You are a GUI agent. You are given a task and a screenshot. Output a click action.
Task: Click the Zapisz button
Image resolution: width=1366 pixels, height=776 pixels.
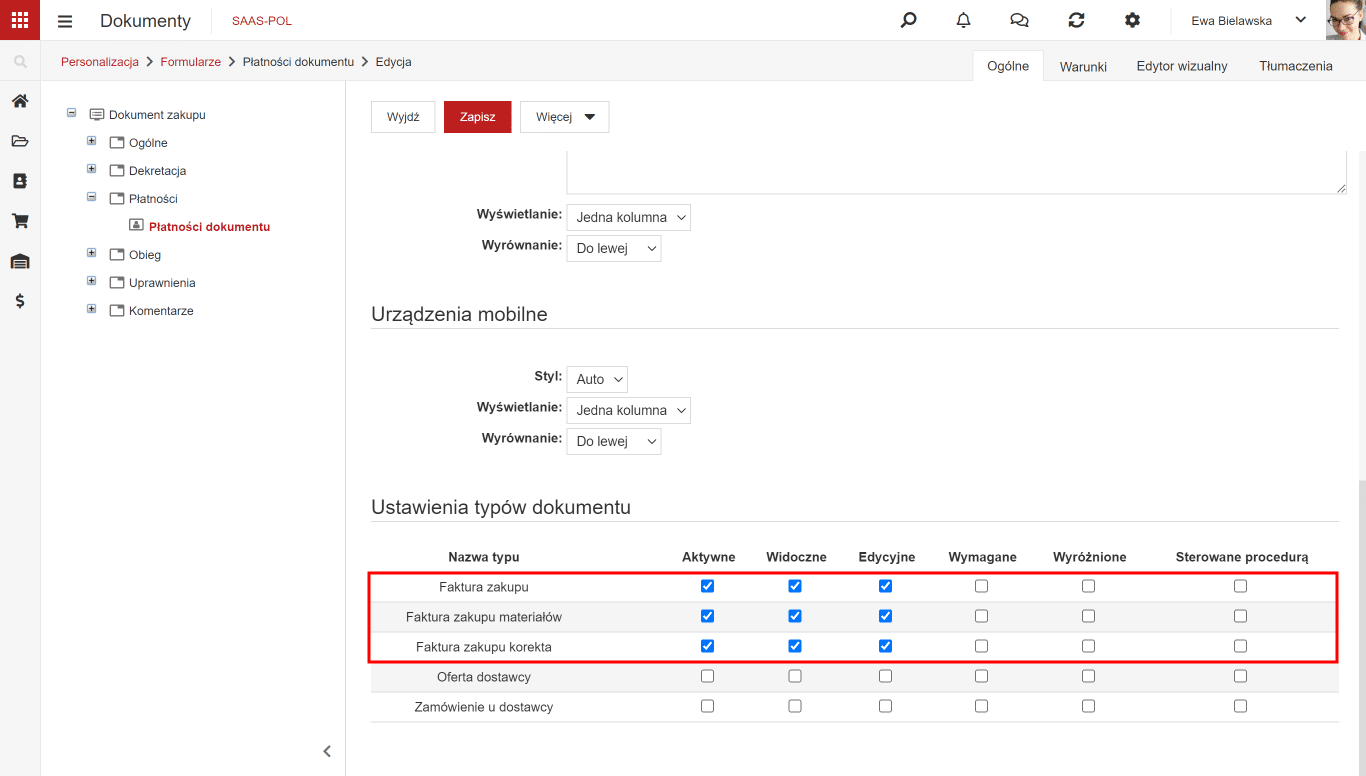pyautogui.click(x=478, y=117)
